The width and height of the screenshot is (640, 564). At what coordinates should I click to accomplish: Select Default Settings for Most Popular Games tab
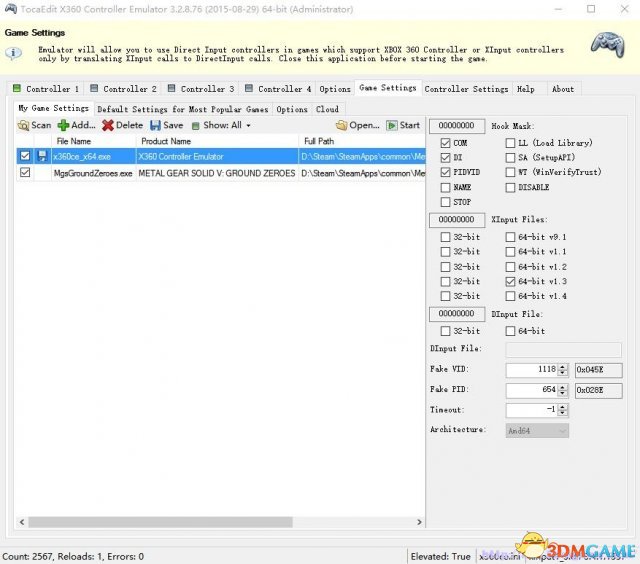(x=182, y=109)
